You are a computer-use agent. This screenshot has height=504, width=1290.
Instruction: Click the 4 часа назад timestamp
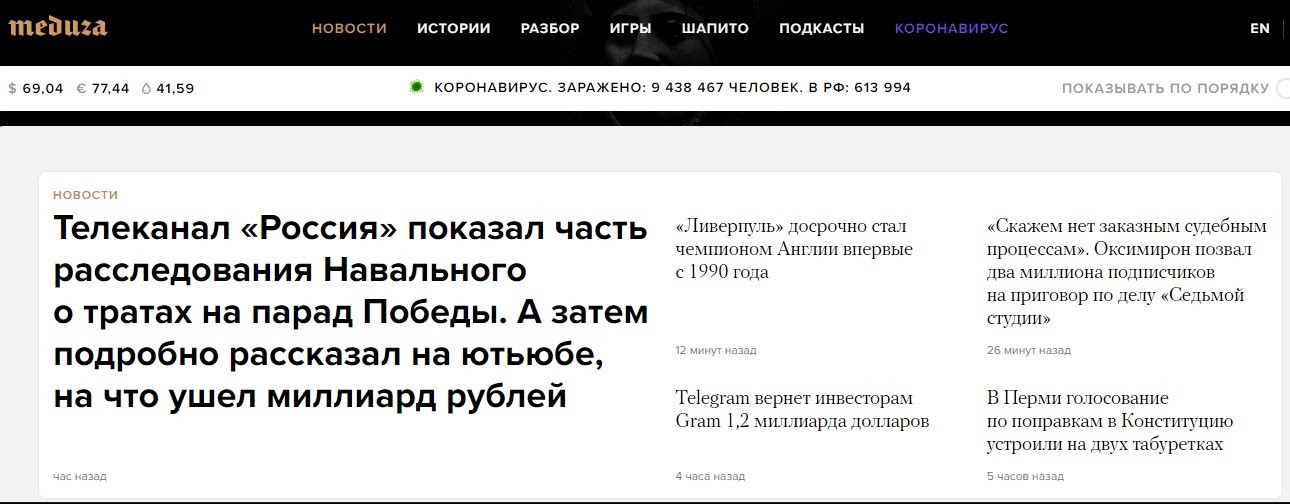pyautogui.click(x=710, y=477)
